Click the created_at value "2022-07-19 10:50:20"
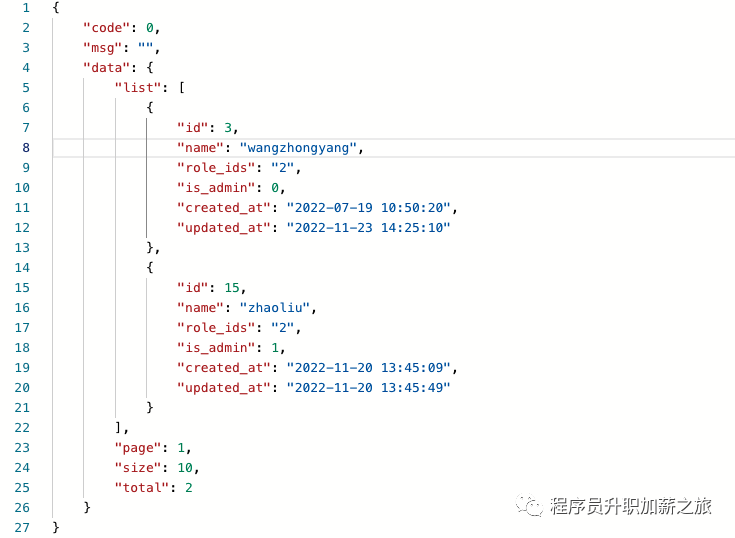The height and width of the screenshot is (538, 735). coord(371,207)
